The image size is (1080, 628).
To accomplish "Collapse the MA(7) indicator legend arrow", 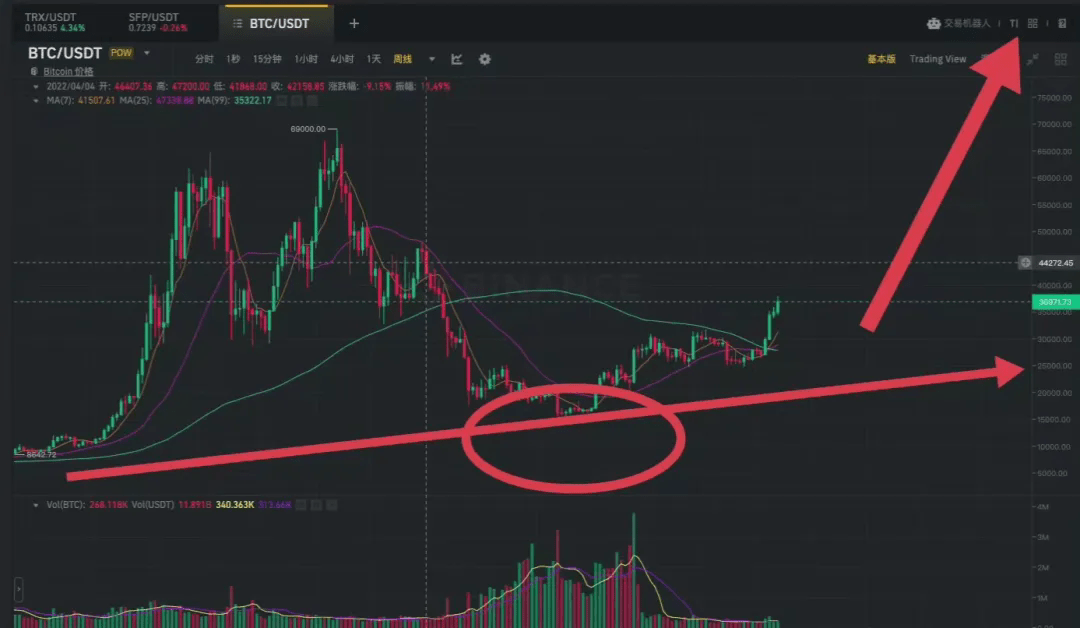I will tap(36, 101).
